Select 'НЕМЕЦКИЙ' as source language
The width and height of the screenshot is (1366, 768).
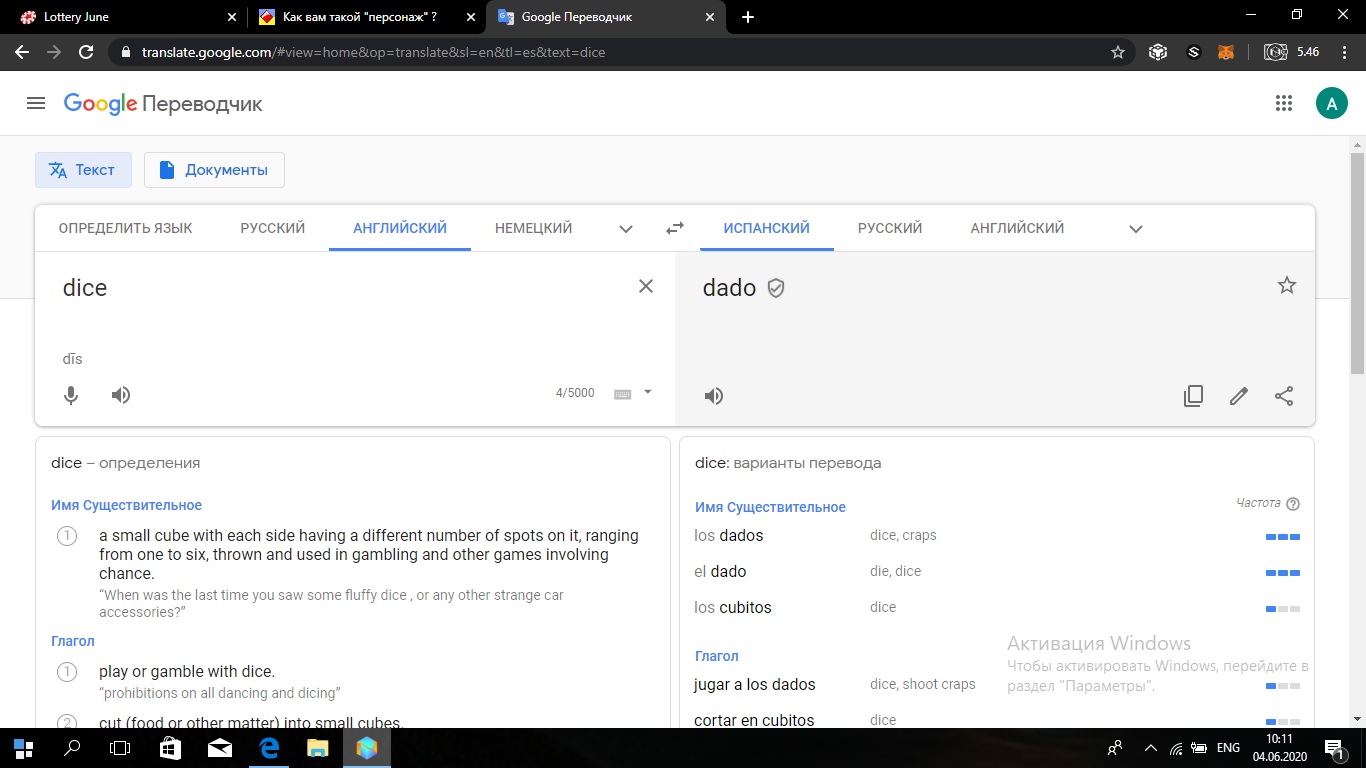click(x=534, y=228)
